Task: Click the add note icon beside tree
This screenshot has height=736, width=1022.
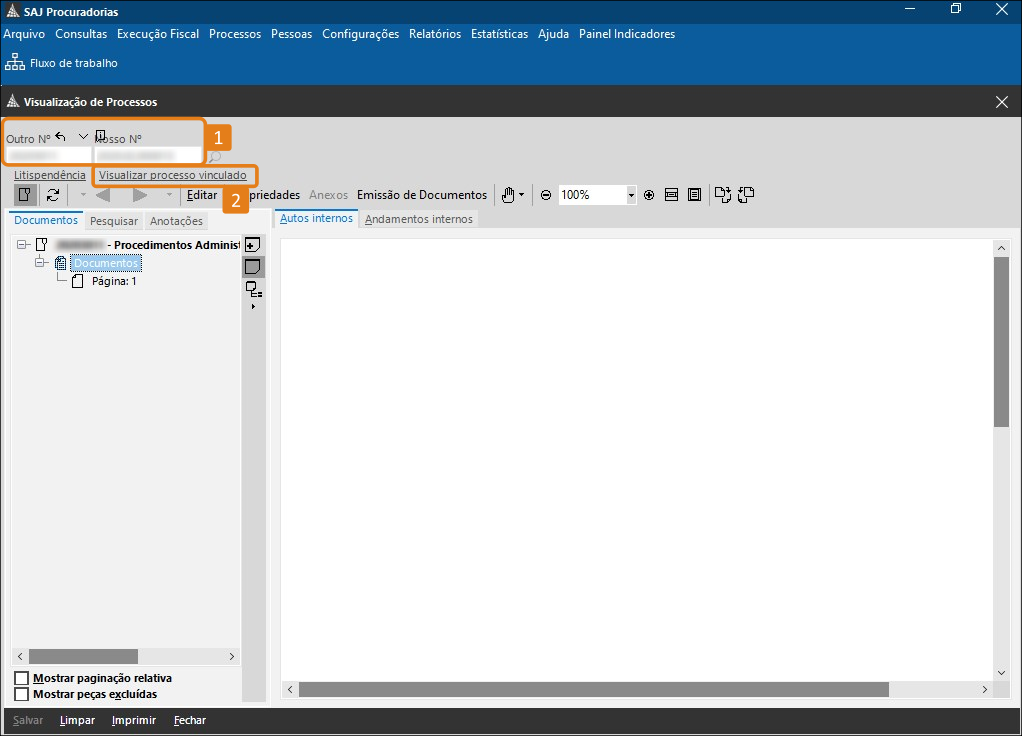Action: [x=253, y=245]
